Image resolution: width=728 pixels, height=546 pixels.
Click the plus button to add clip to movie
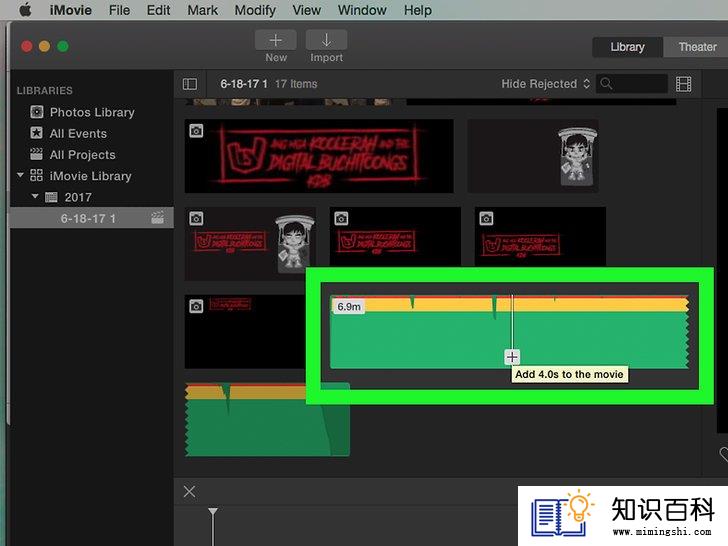pos(512,357)
